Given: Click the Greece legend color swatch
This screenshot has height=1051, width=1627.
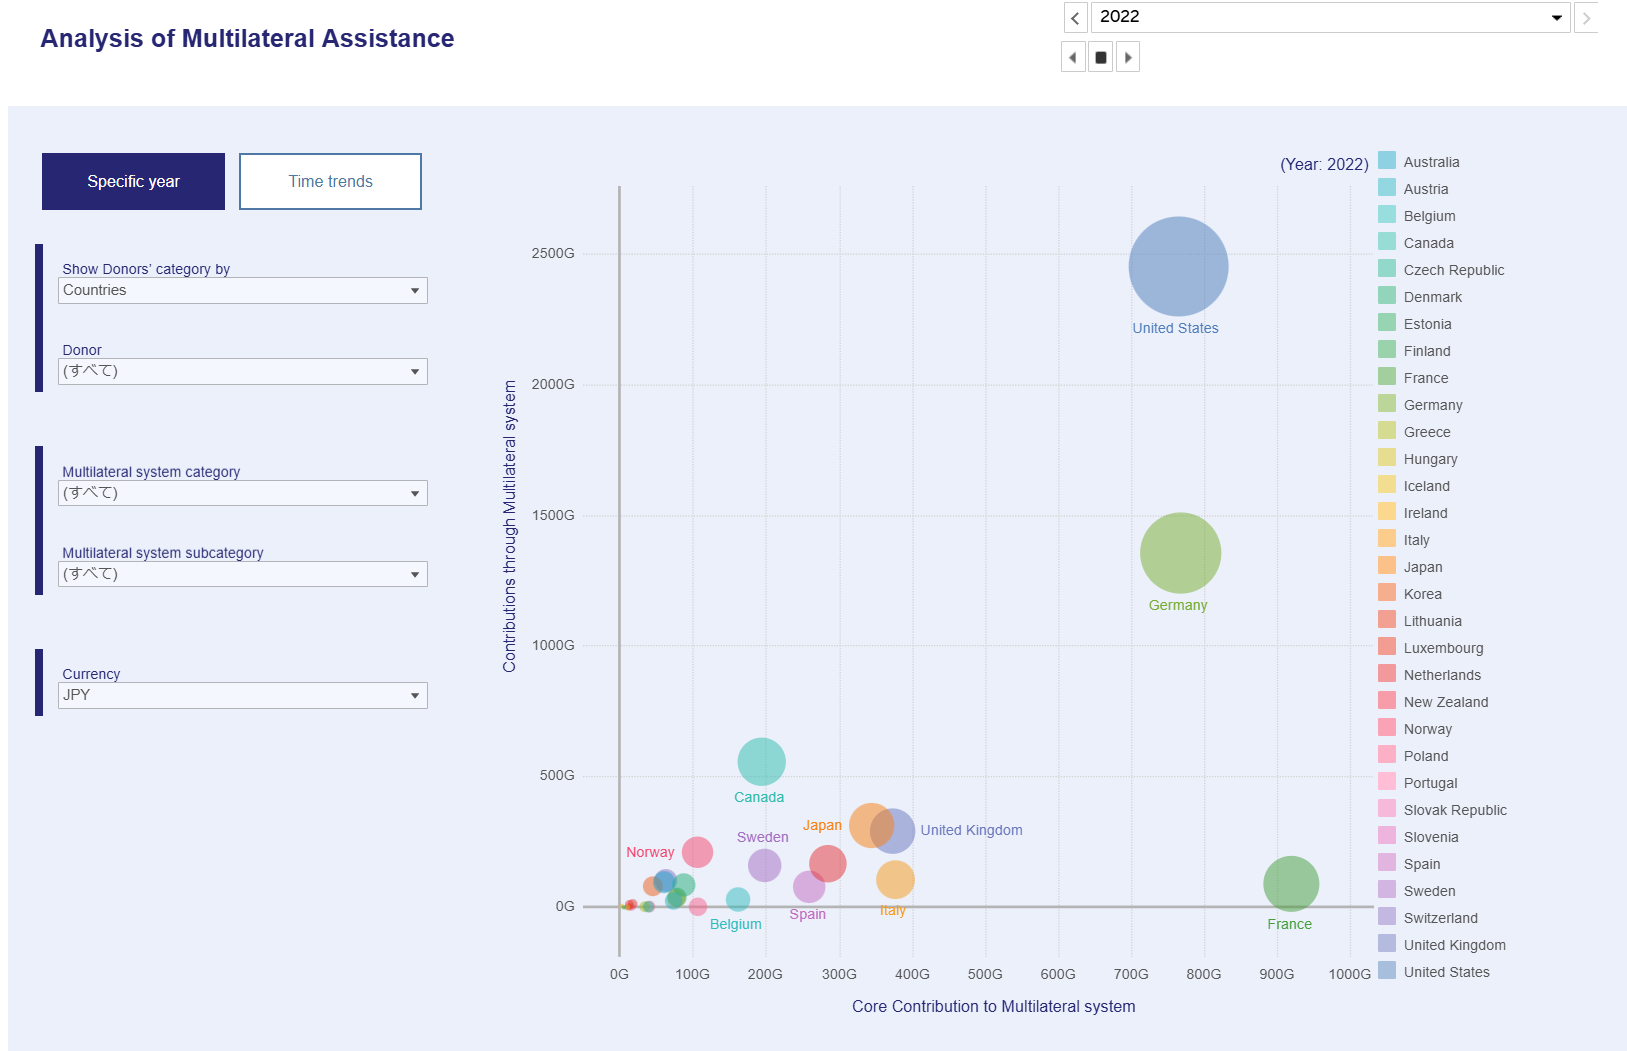Looking at the screenshot, I should (1387, 430).
